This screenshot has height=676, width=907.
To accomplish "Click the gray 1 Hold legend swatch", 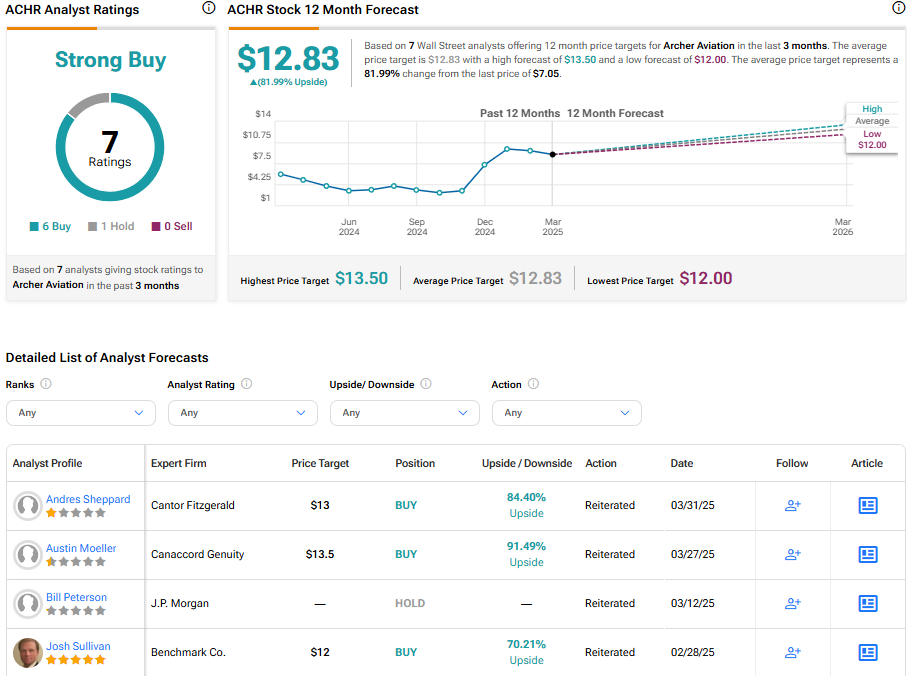I will pyautogui.click(x=93, y=226).
